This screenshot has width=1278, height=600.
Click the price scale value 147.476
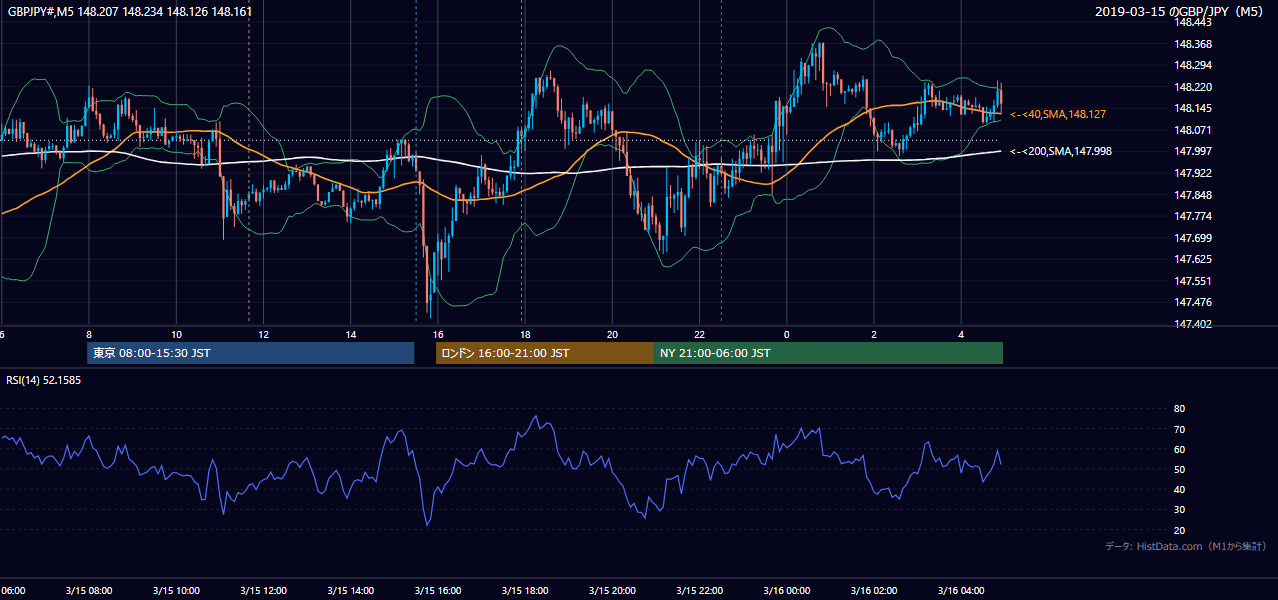1194,302
